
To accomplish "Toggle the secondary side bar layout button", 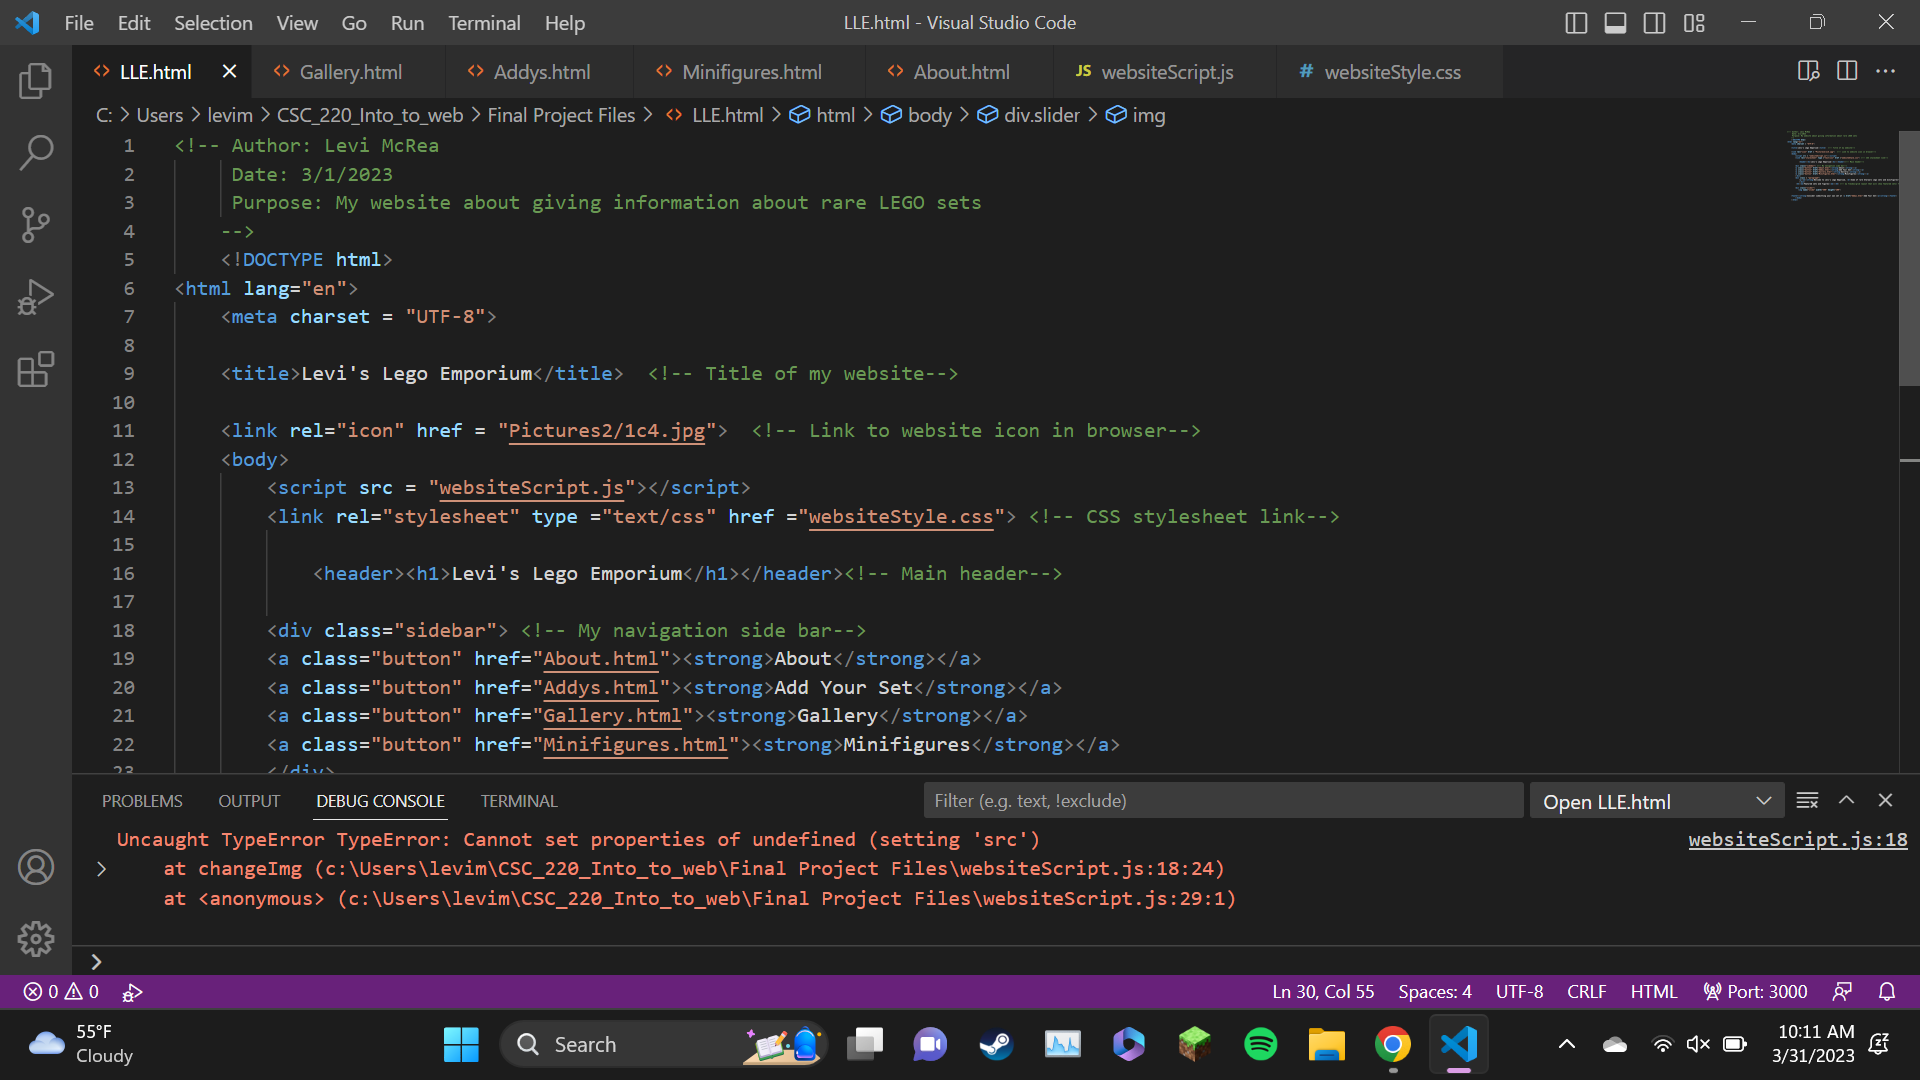I will pos(1654,23).
